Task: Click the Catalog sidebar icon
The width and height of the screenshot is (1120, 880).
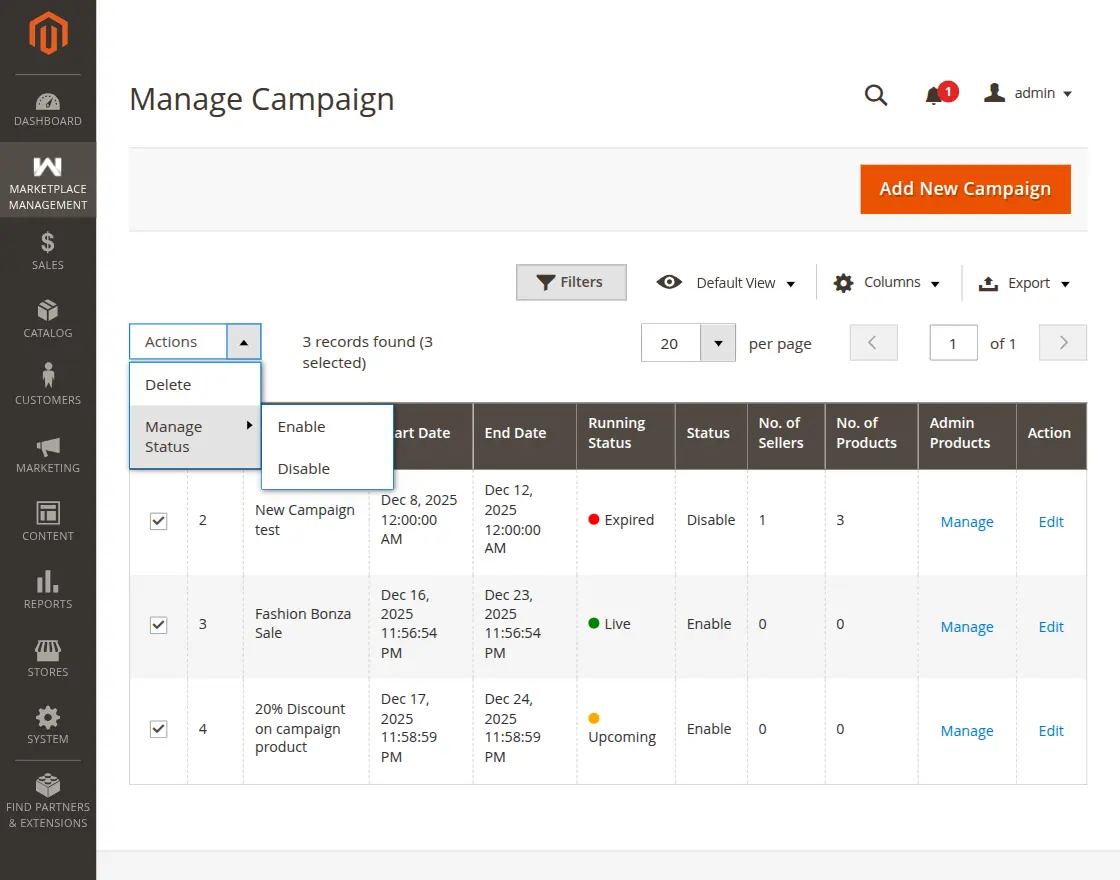Action: tap(47, 310)
